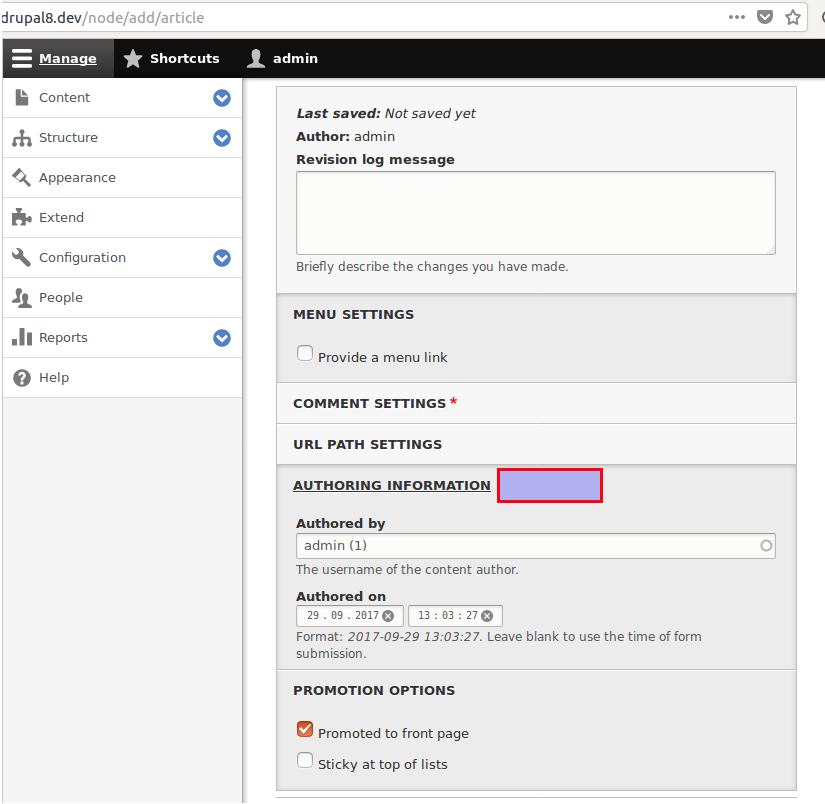This screenshot has height=804, width=825.
Task: Collapse the Authoring Information section
Action: click(x=391, y=486)
